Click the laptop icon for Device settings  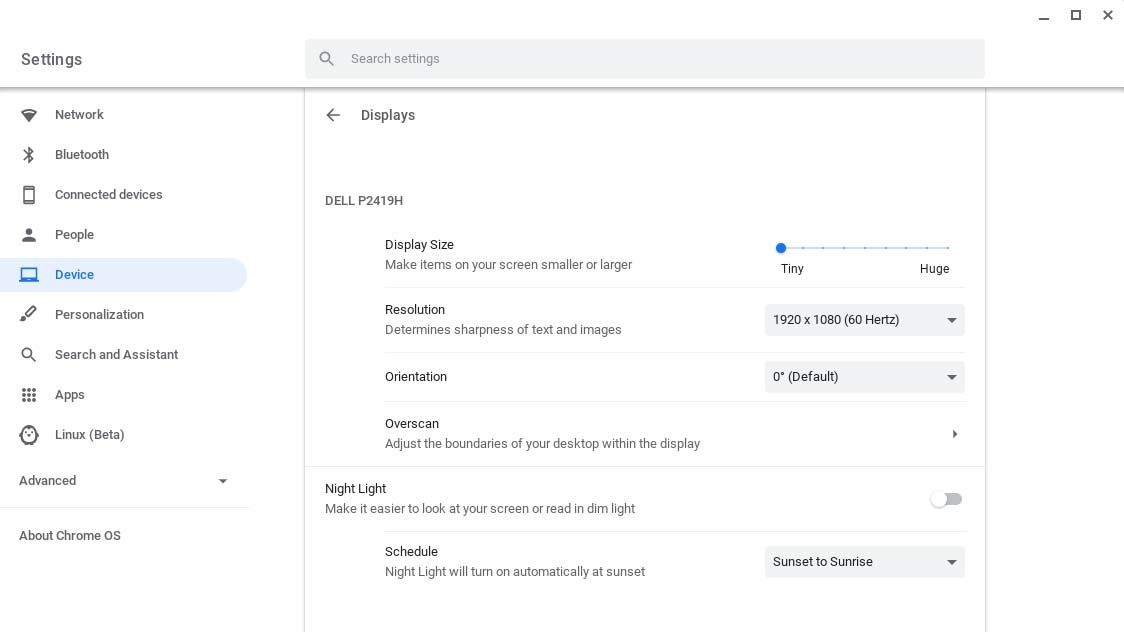(29, 274)
